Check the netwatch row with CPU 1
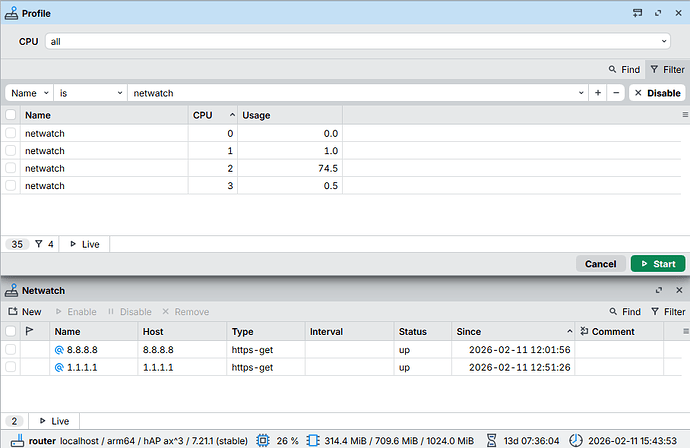This screenshot has height=448, width=690. tap(11, 151)
